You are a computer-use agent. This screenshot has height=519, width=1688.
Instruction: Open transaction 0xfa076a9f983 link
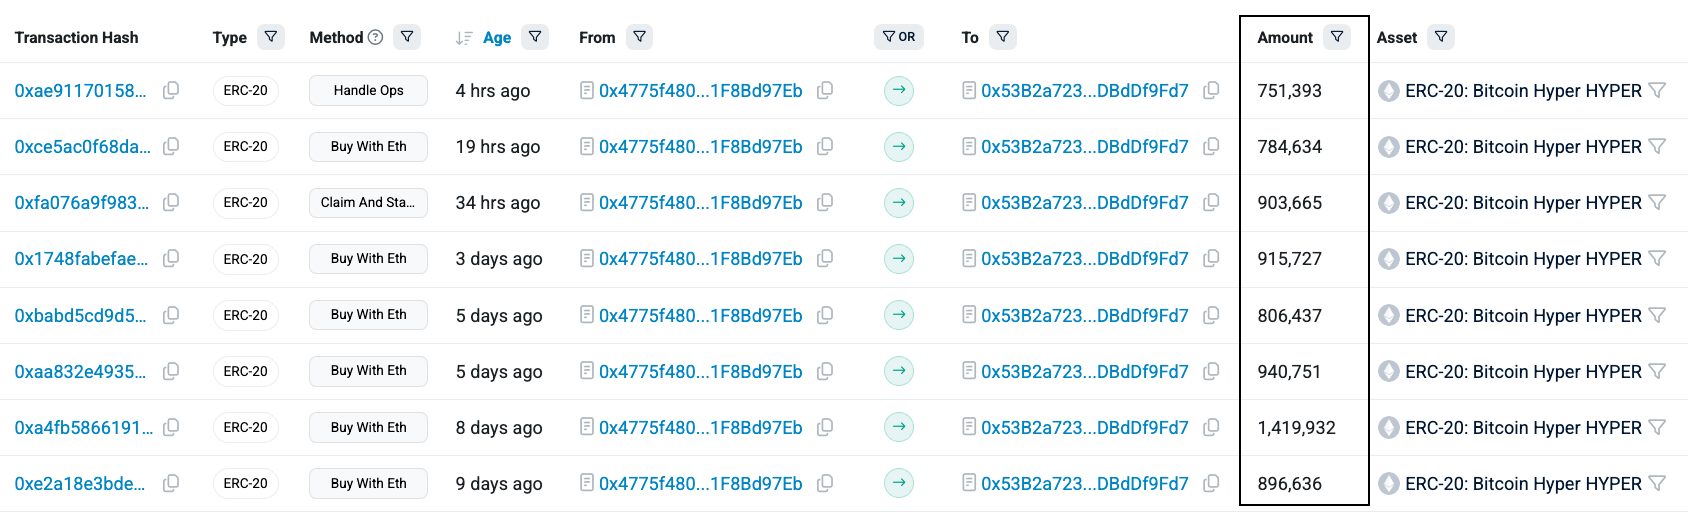[x=80, y=203]
